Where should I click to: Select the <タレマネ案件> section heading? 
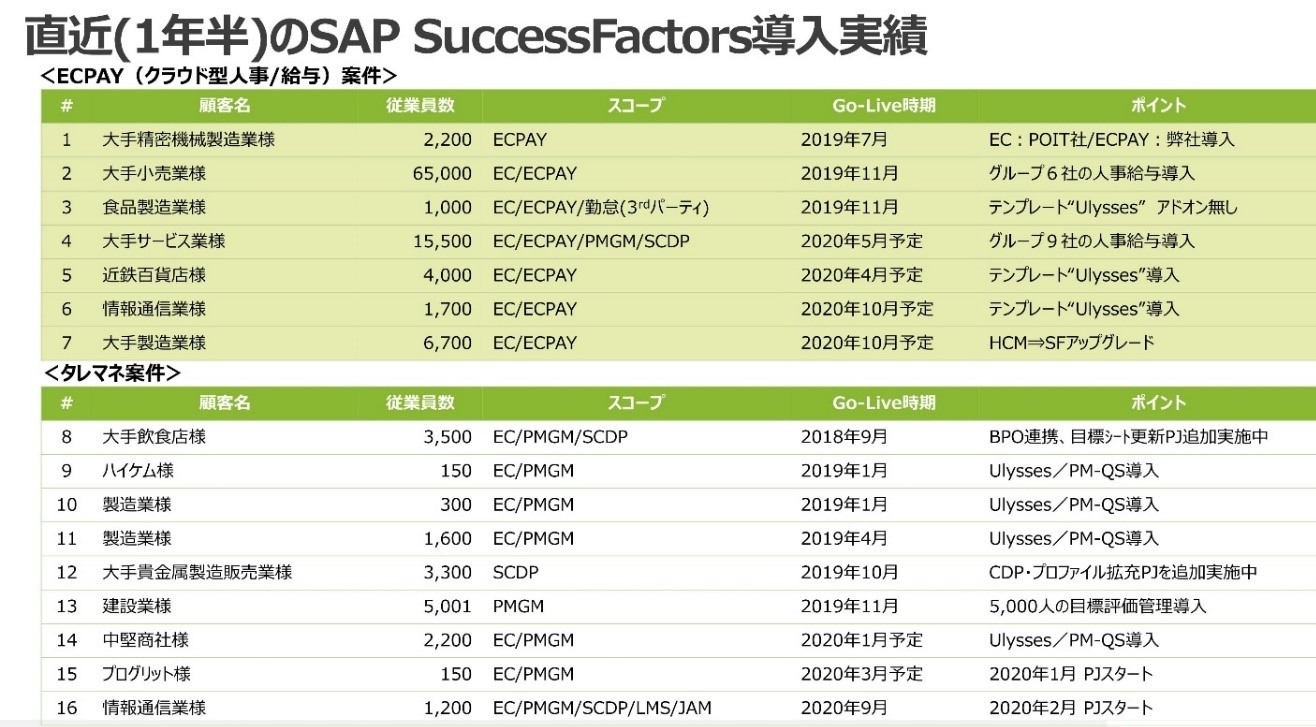click(112, 374)
